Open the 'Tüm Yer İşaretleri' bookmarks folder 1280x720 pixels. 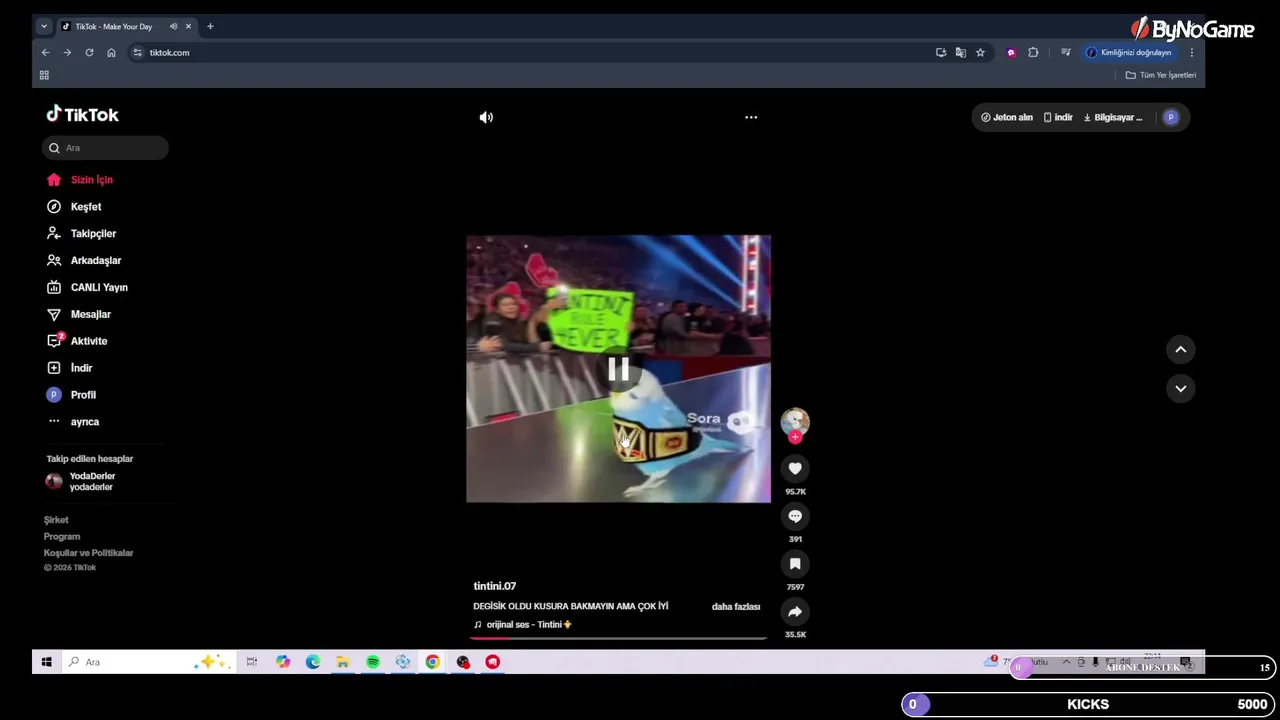coord(1160,75)
